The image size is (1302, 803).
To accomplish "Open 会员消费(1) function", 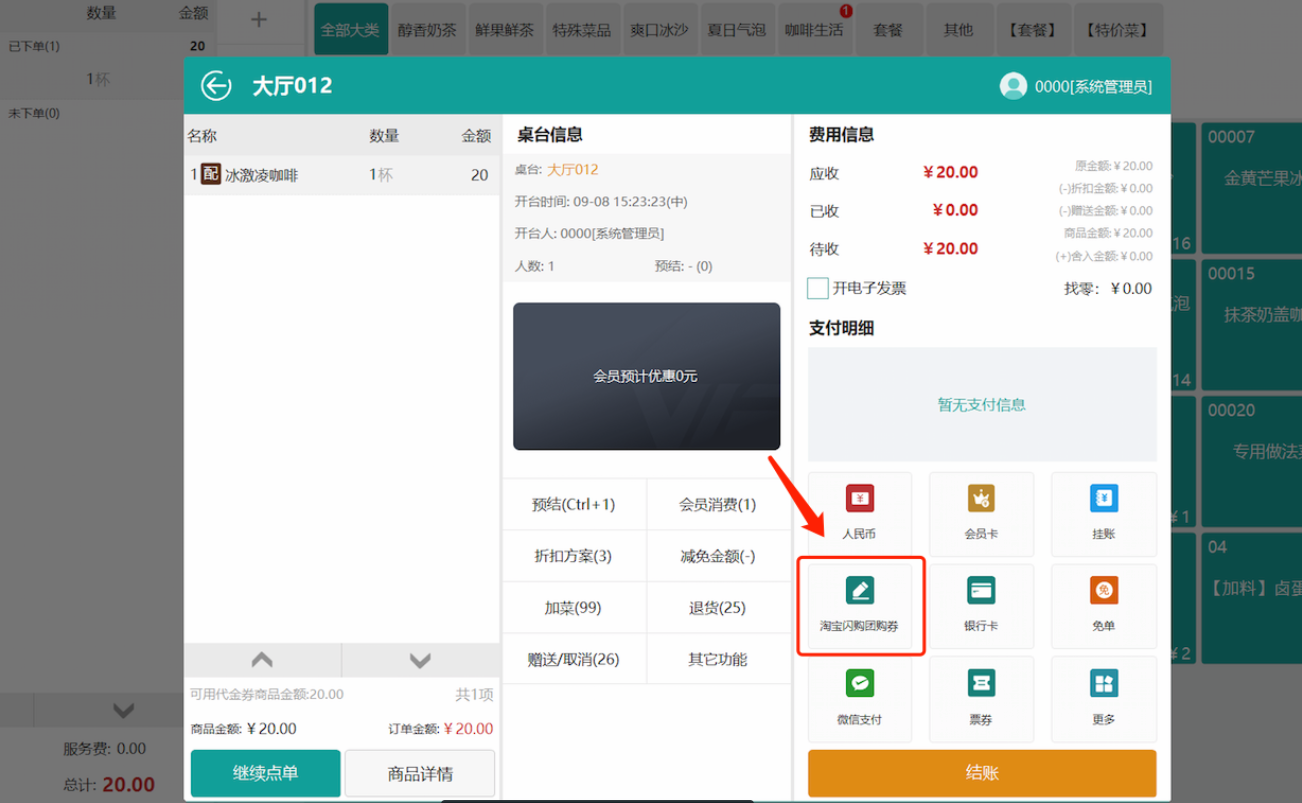I will point(718,504).
